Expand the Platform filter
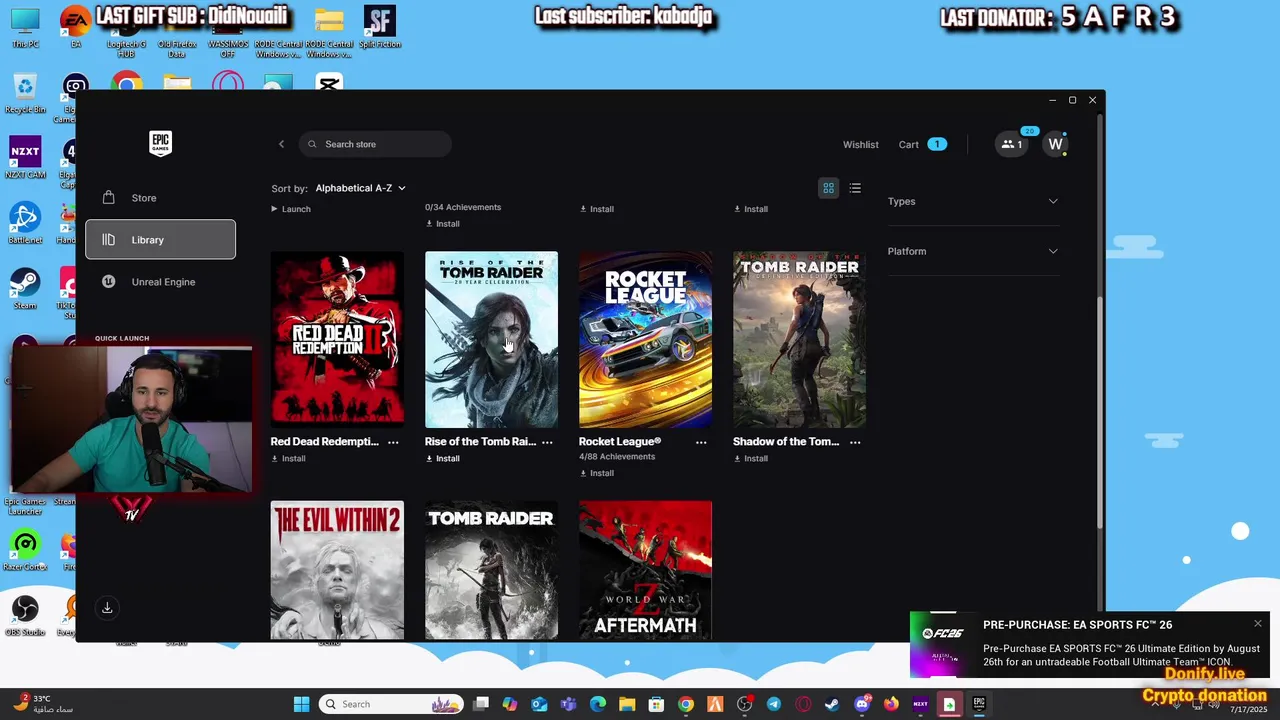Image resolution: width=1280 pixels, height=720 pixels. pyautogui.click(x=973, y=251)
